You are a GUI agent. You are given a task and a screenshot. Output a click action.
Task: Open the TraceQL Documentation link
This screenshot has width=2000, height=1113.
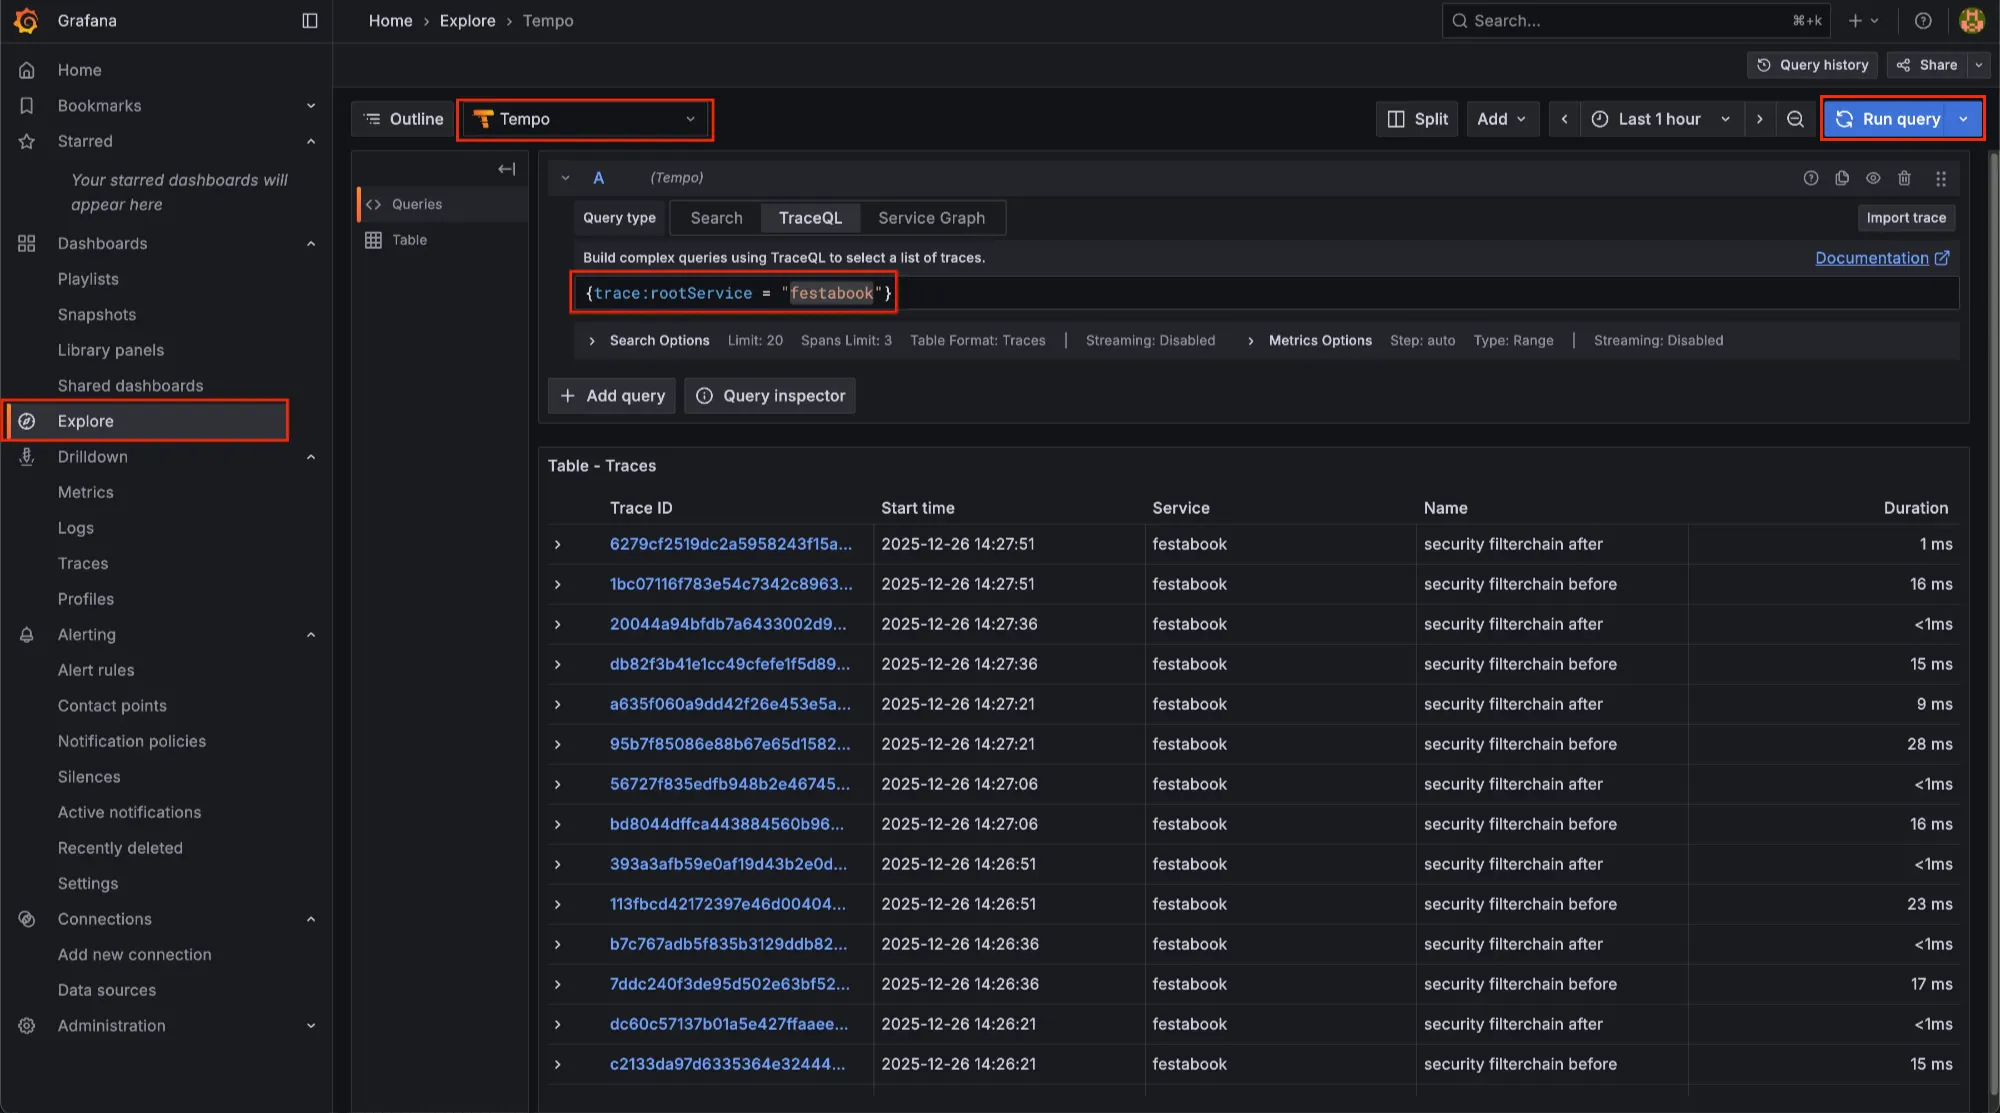pos(1872,258)
